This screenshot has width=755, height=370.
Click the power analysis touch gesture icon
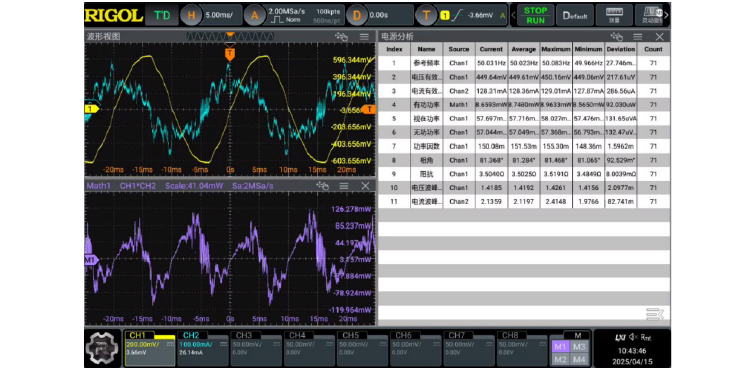pyautogui.click(x=616, y=37)
